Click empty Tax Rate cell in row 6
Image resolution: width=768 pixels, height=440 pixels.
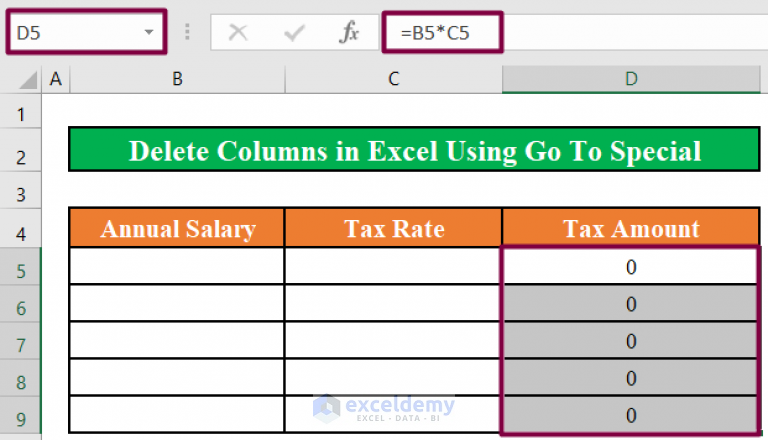click(393, 304)
